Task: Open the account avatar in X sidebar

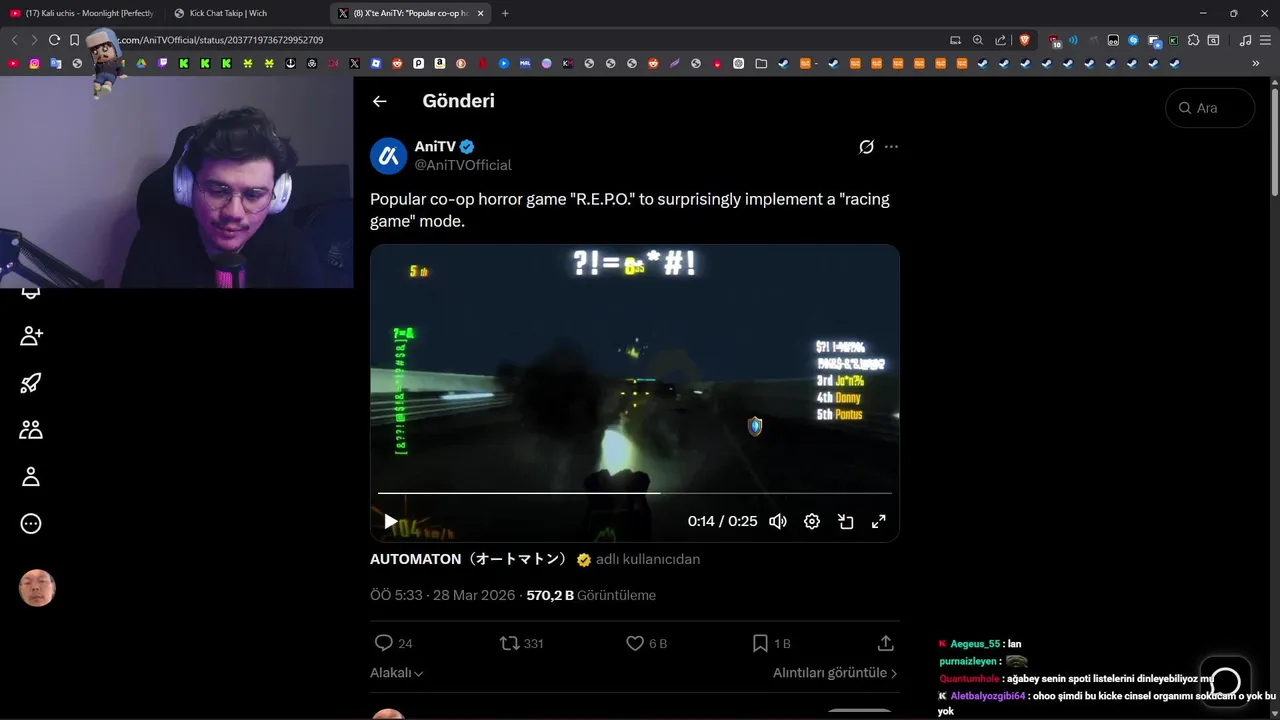Action: point(37,589)
